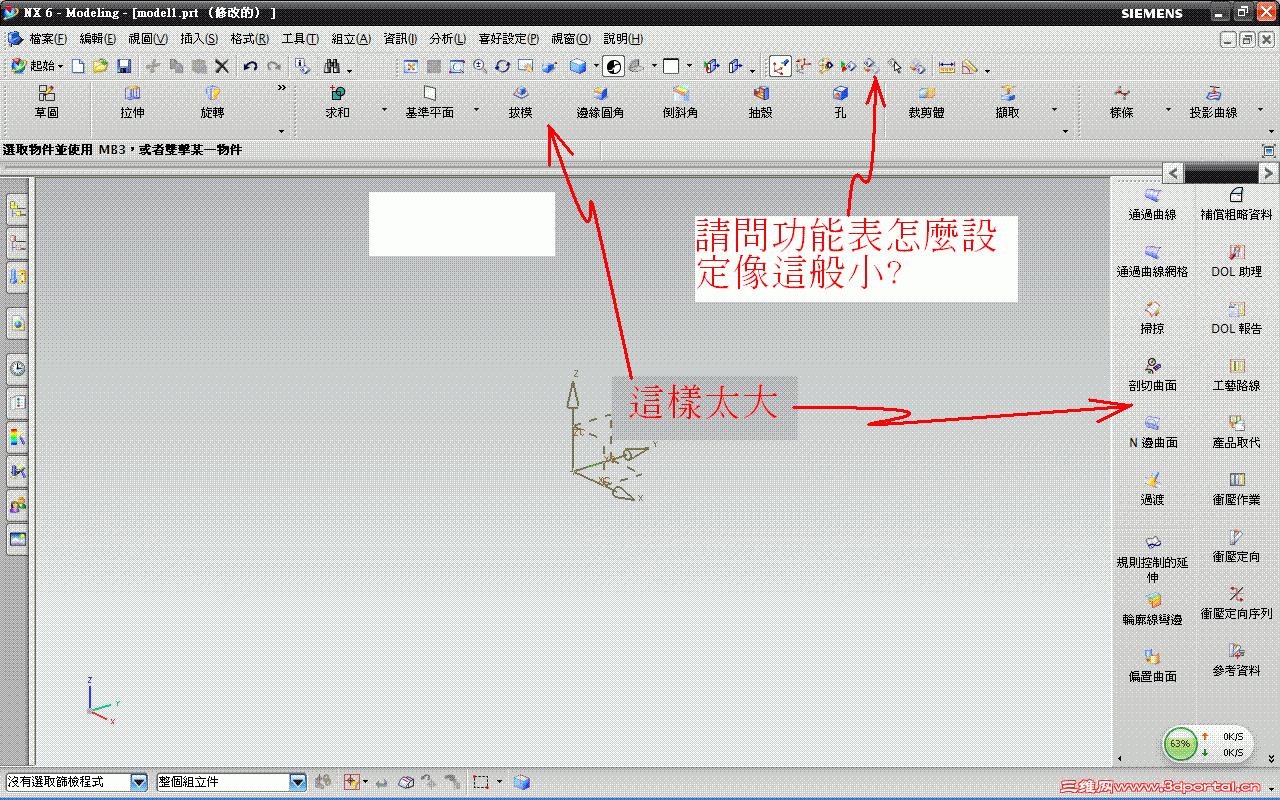Activate the Rotate view tool
This screenshot has height=800, width=1280.
point(503,66)
